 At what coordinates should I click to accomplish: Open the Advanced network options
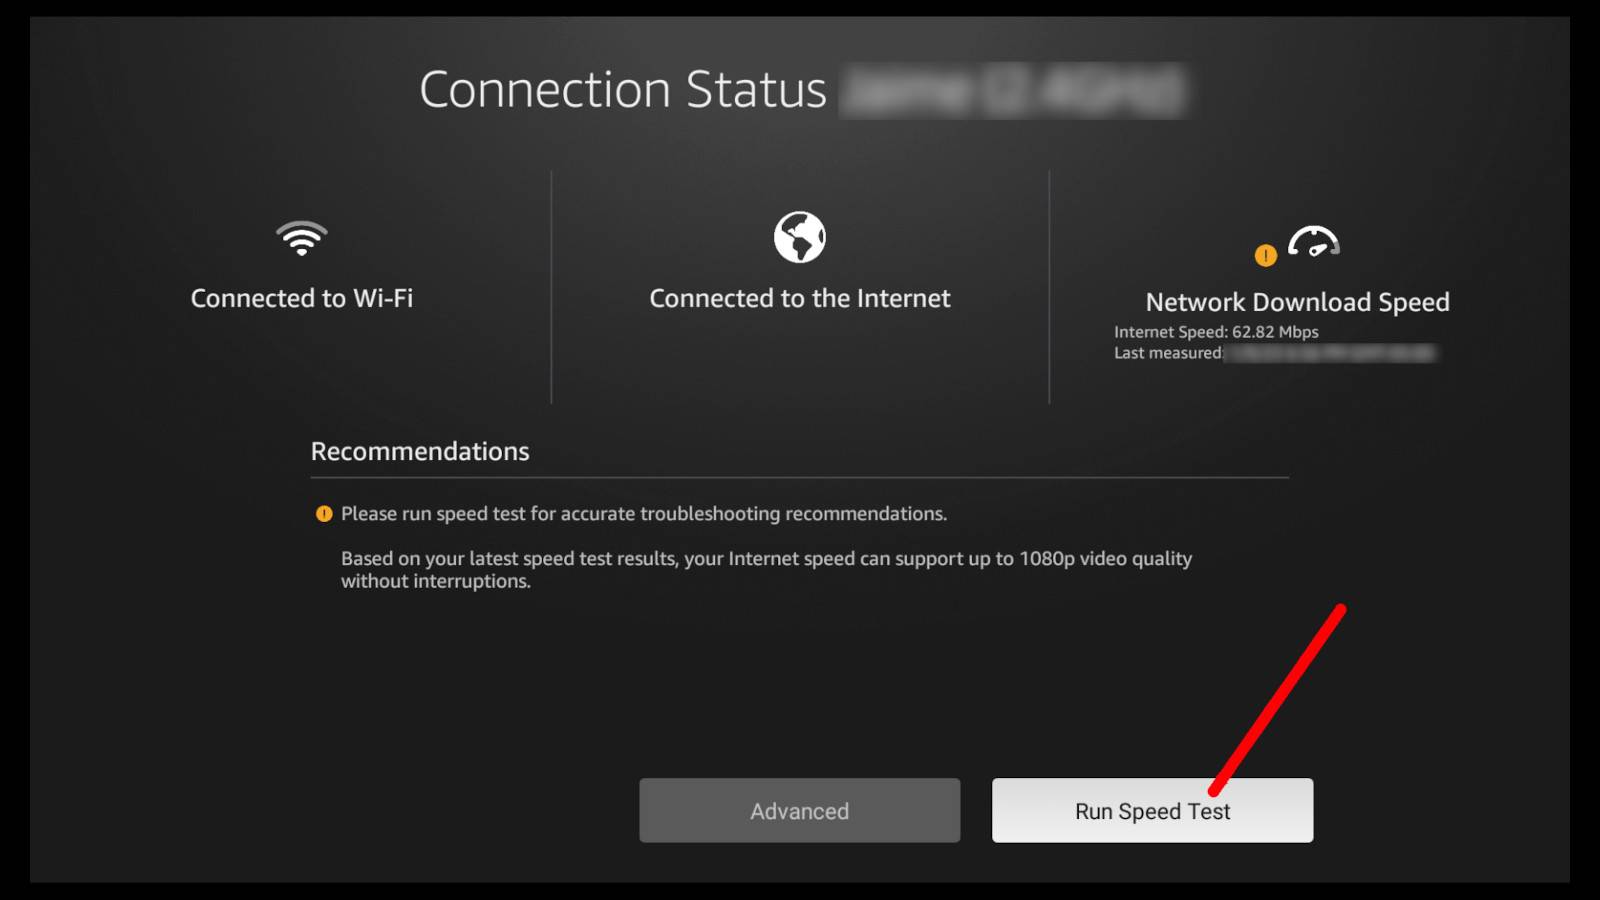pyautogui.click(x=800, y=811)
